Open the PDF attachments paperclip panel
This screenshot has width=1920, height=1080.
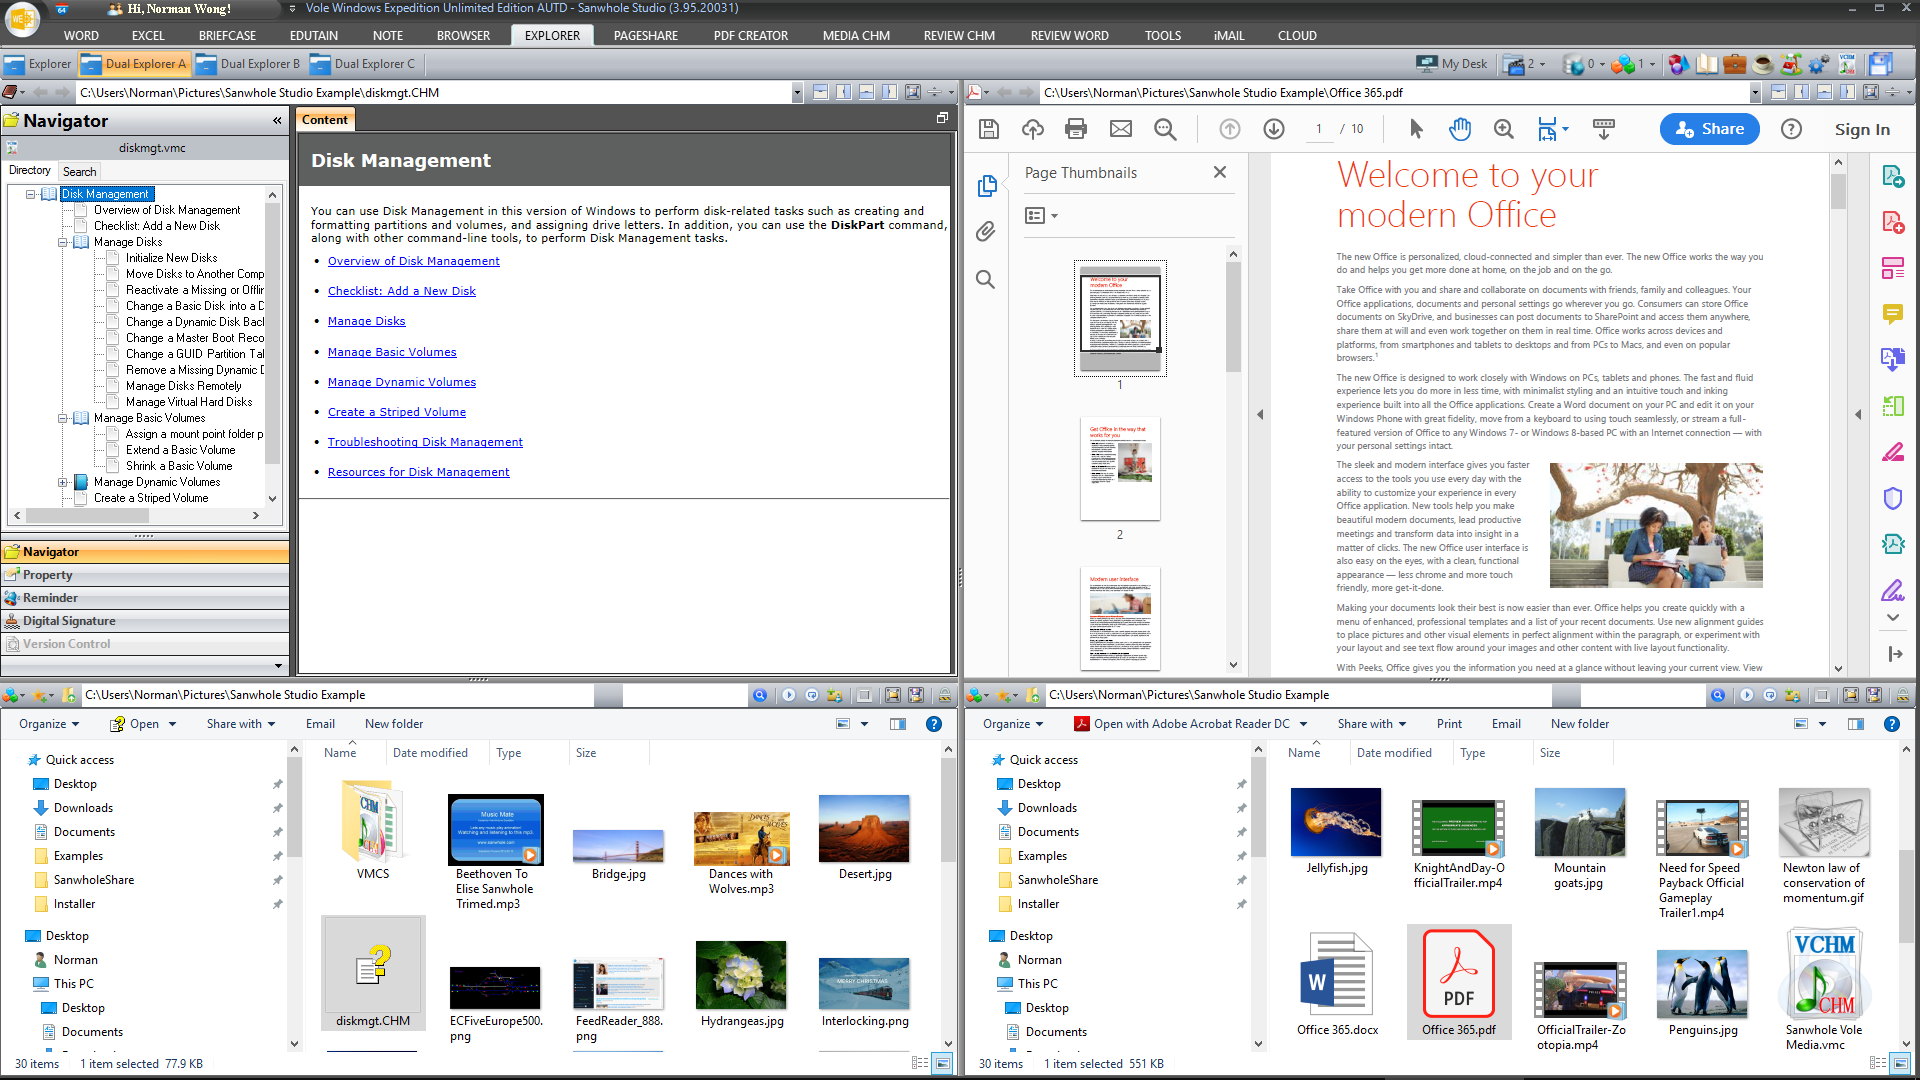tap(986, 232)
